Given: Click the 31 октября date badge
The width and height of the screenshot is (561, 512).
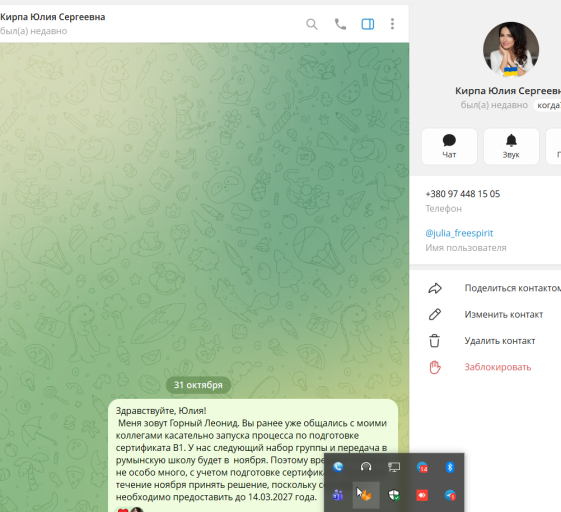Looking at the screenshot, I should click(x=198, y=385).
